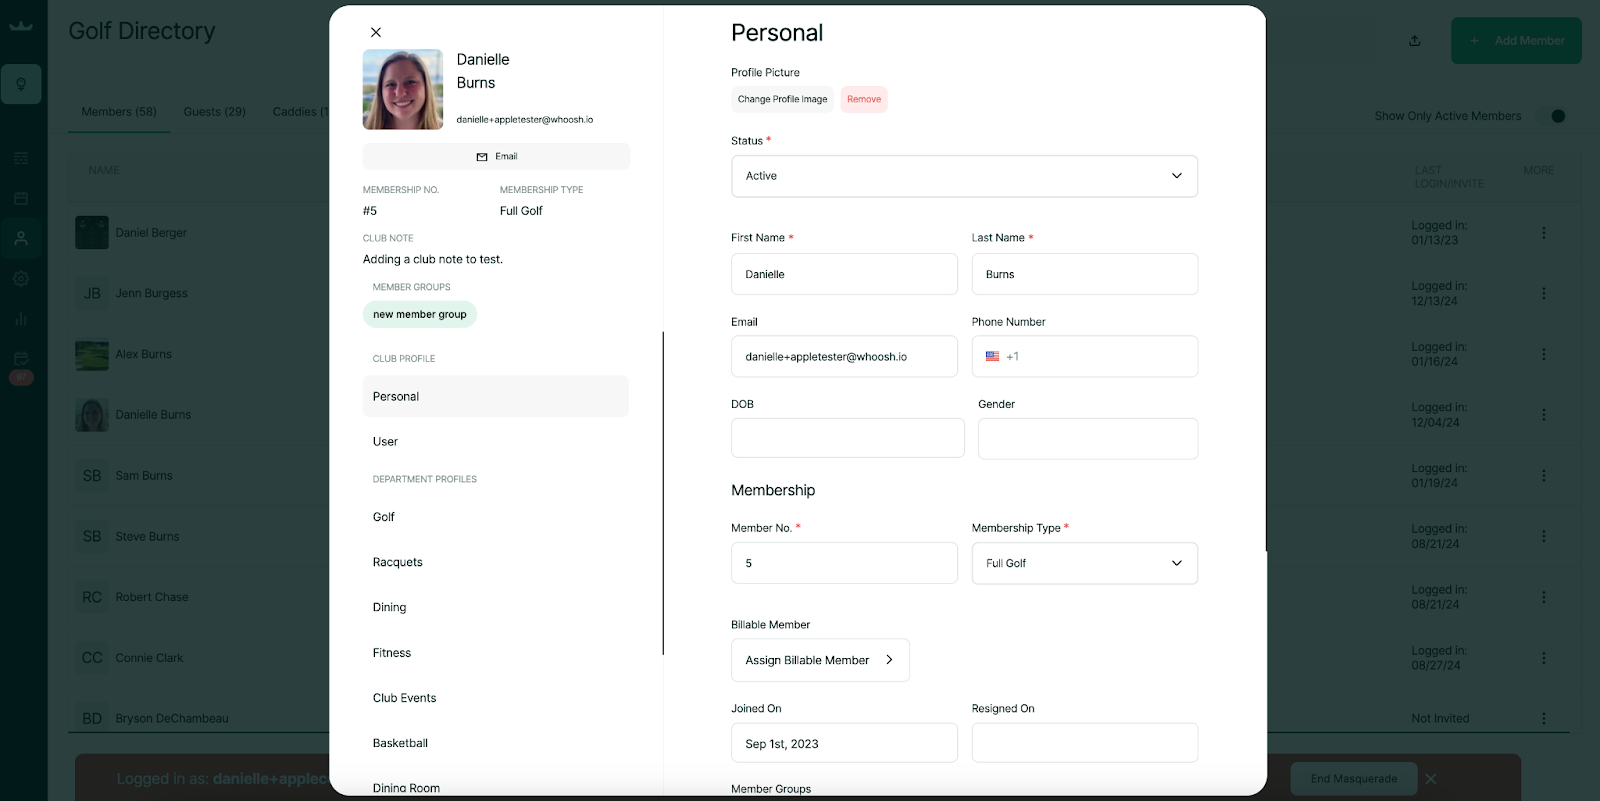Open the Status dropdown
The image size is (1600, 801).
coord(964,176)
